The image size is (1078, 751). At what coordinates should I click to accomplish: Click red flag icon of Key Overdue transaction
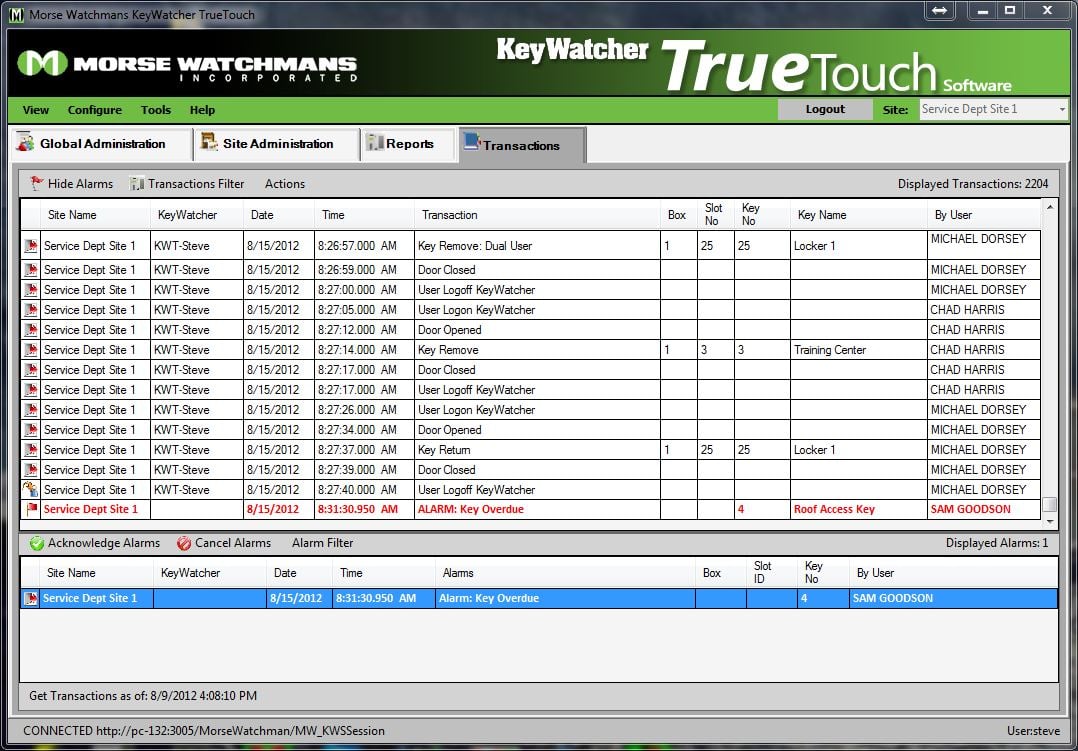(30, 510)
